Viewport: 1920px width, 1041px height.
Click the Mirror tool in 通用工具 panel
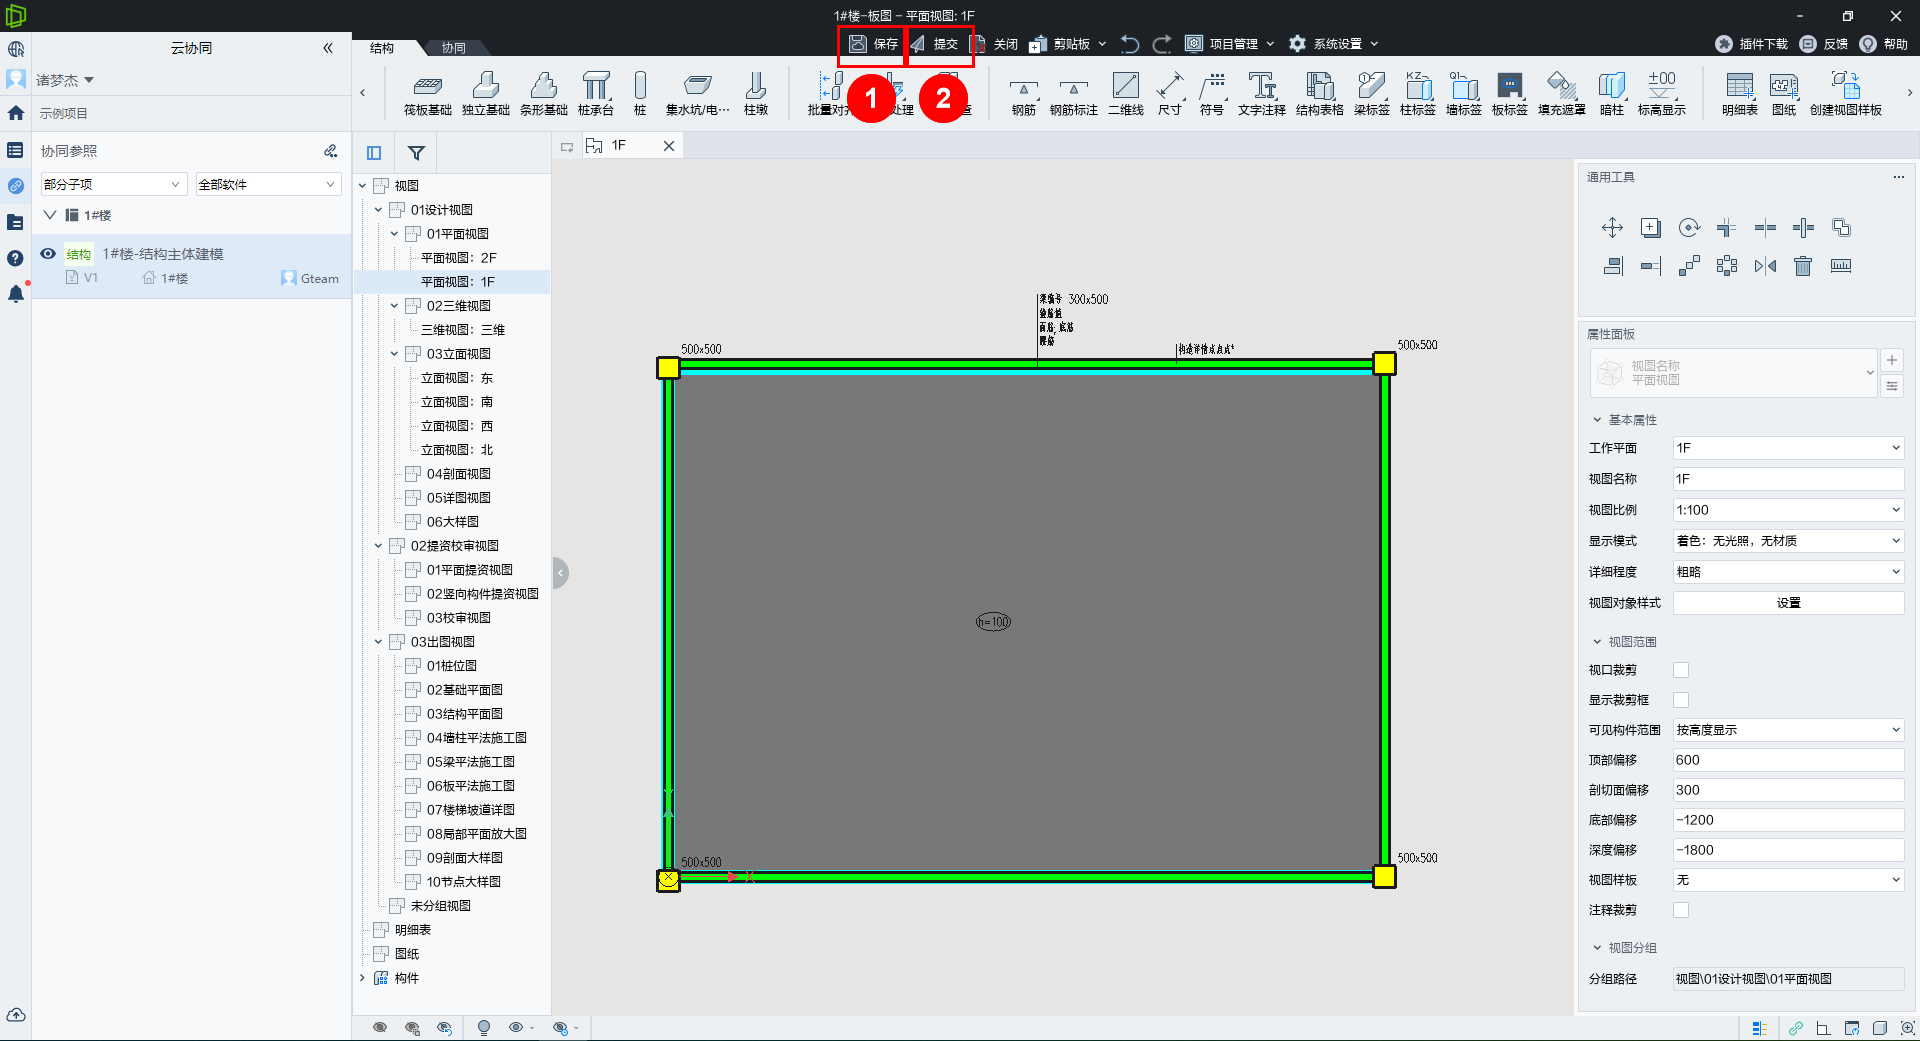(1765, 266)
